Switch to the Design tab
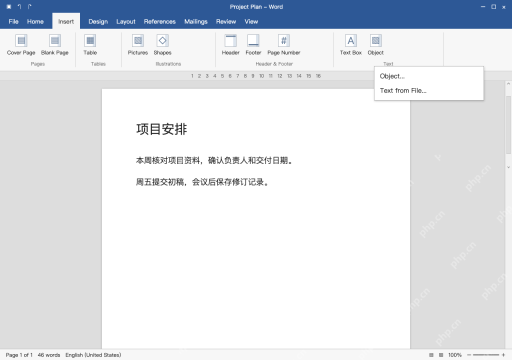The image size is (512, 360). click(x=98, y=22)
